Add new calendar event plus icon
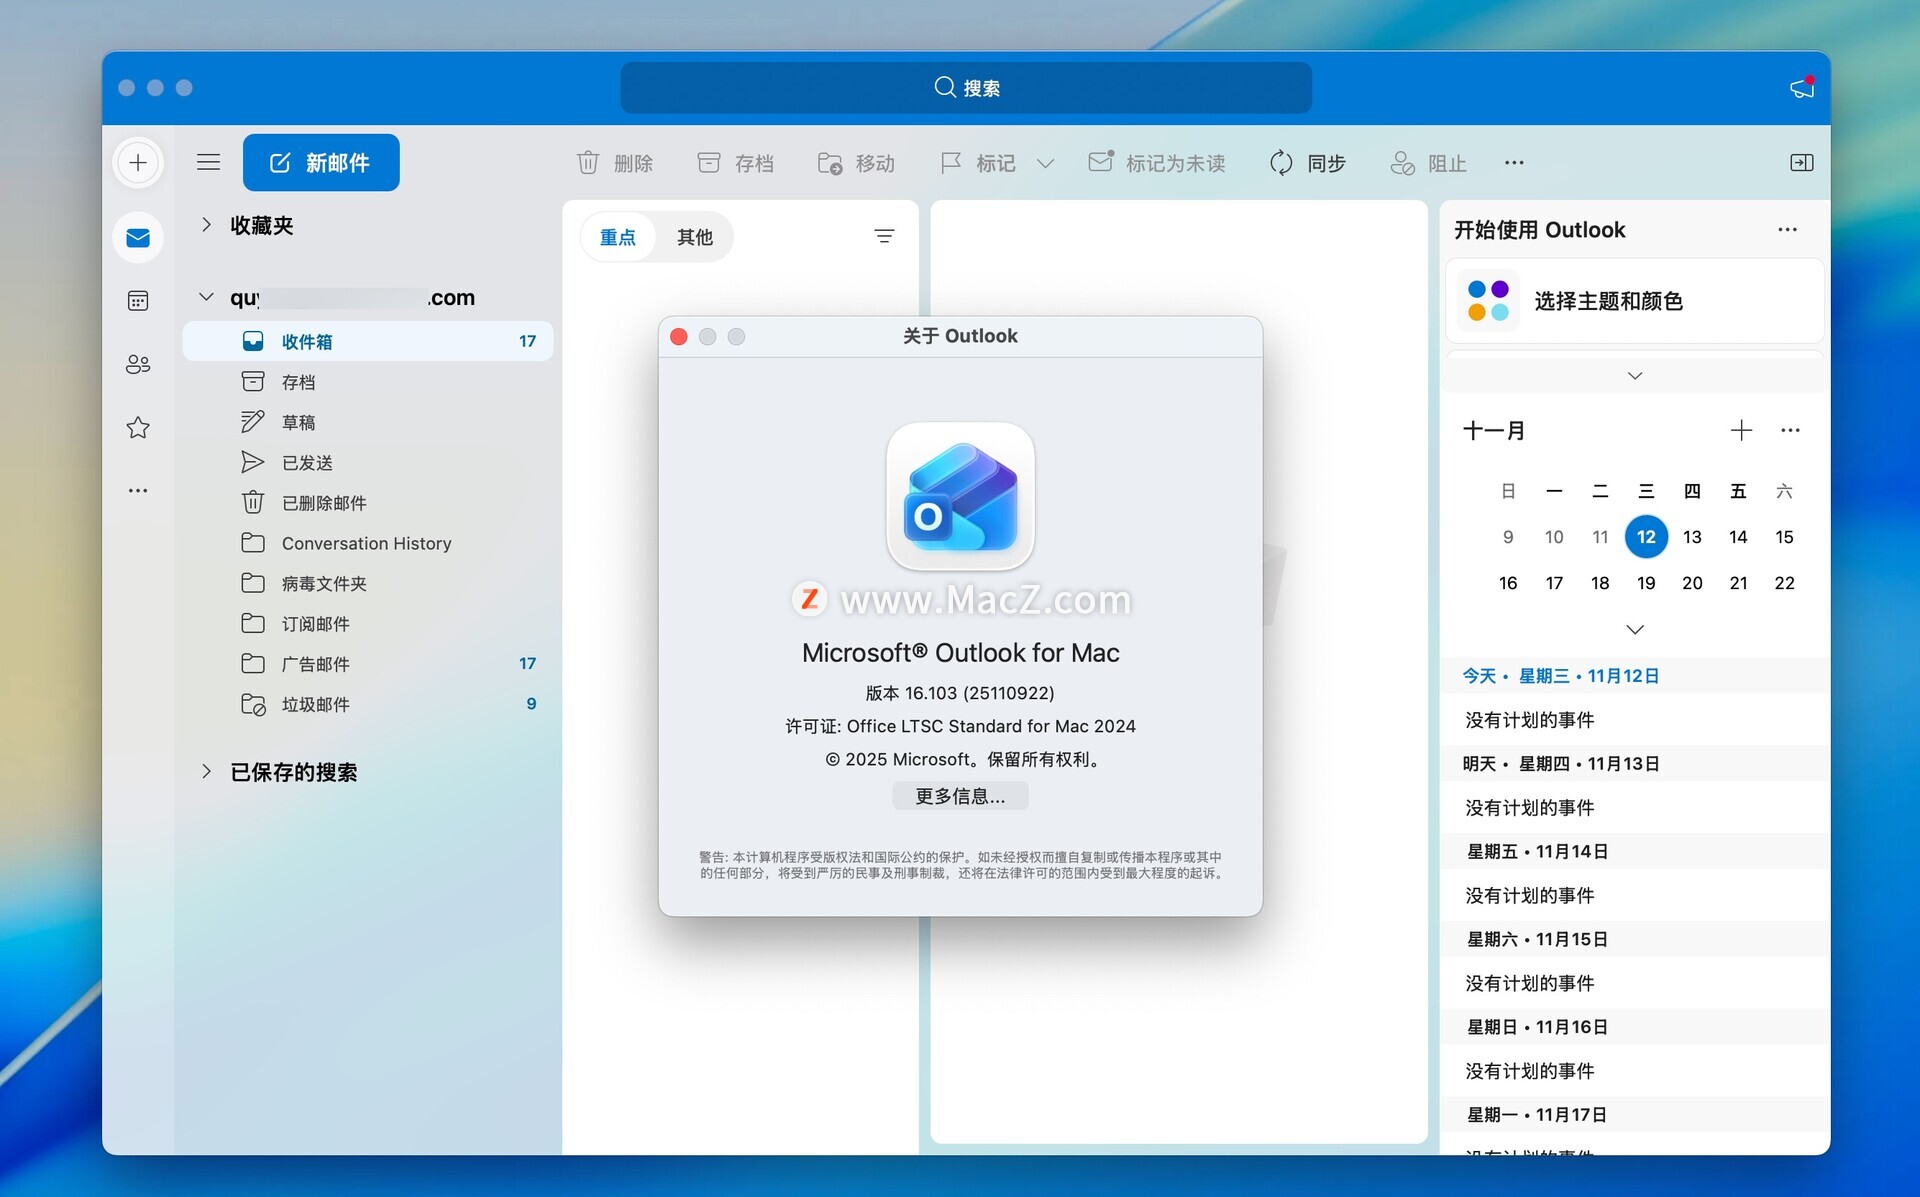 pos(1741,431)
